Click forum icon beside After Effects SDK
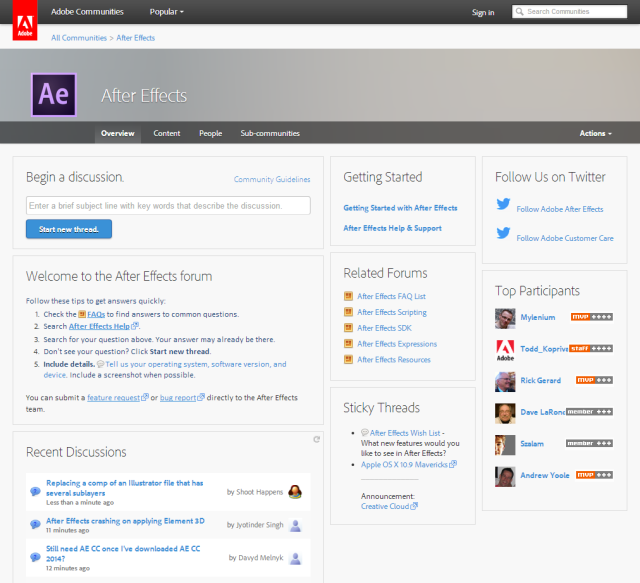Screen dimensions: 640x583 [x=348, y=327]
